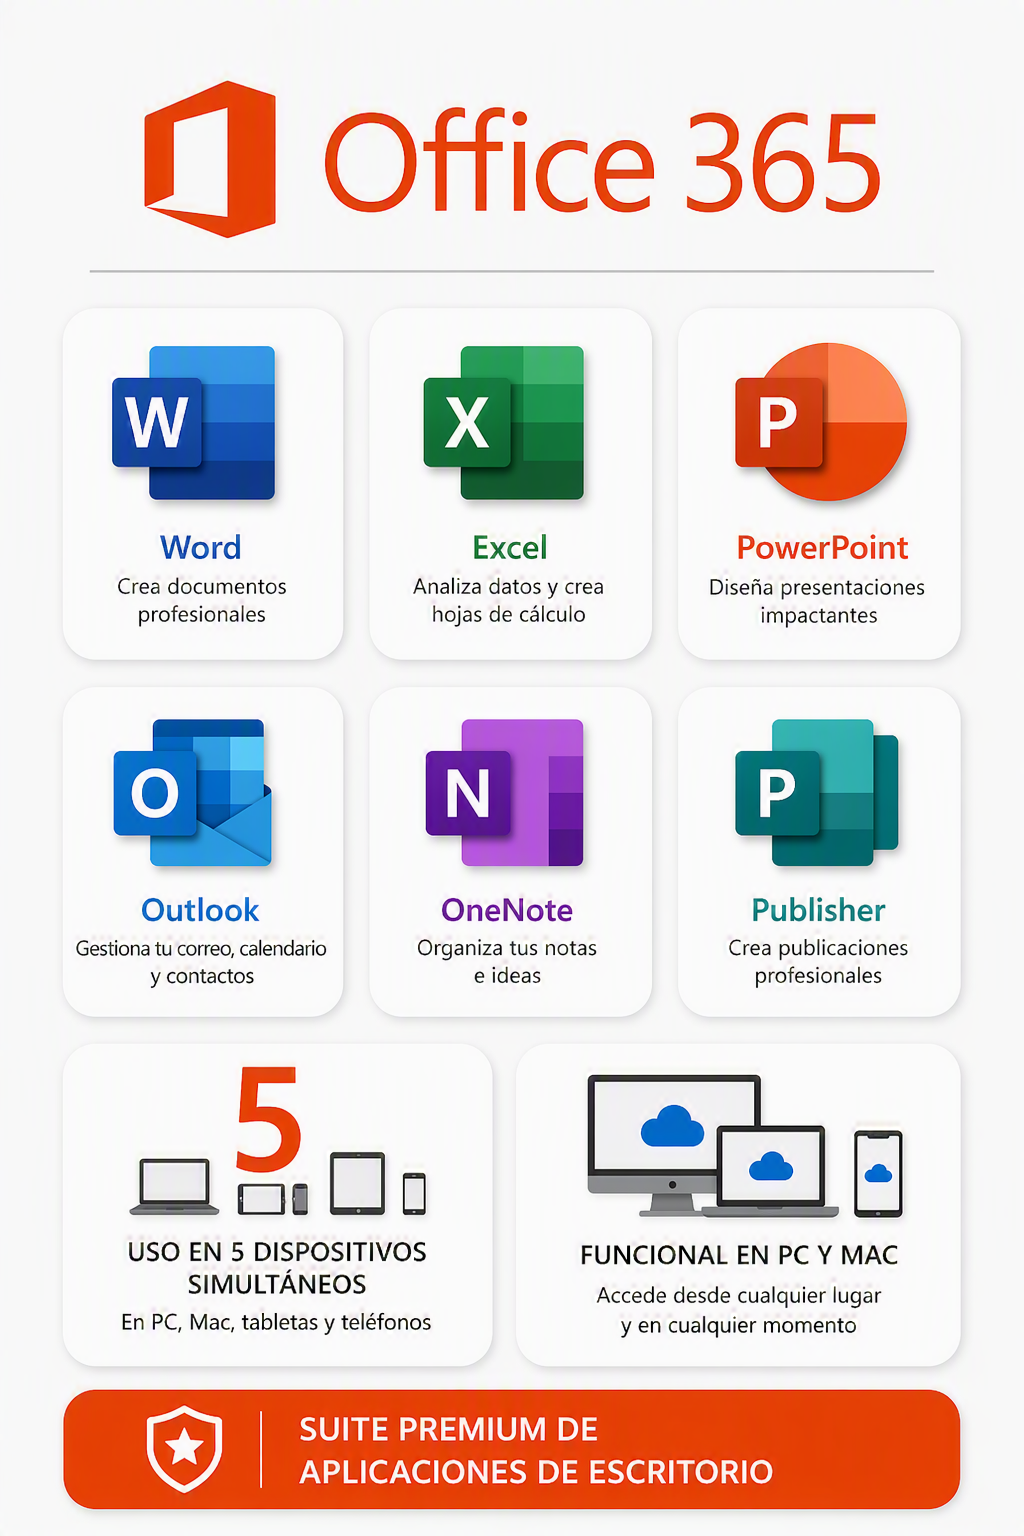Click 'En PC, Mac, tabletas y teléfonos'
The width and height of the screenshot is (1024, 1536).
point(276,1322)
